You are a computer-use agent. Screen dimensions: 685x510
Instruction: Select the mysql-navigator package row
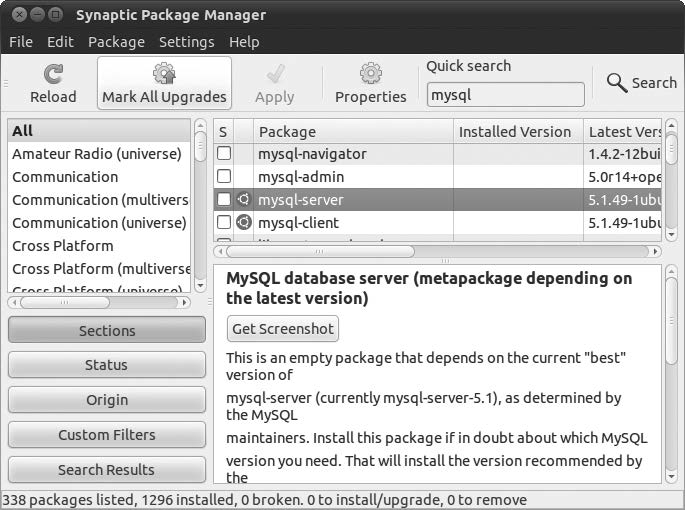(437, 154)
